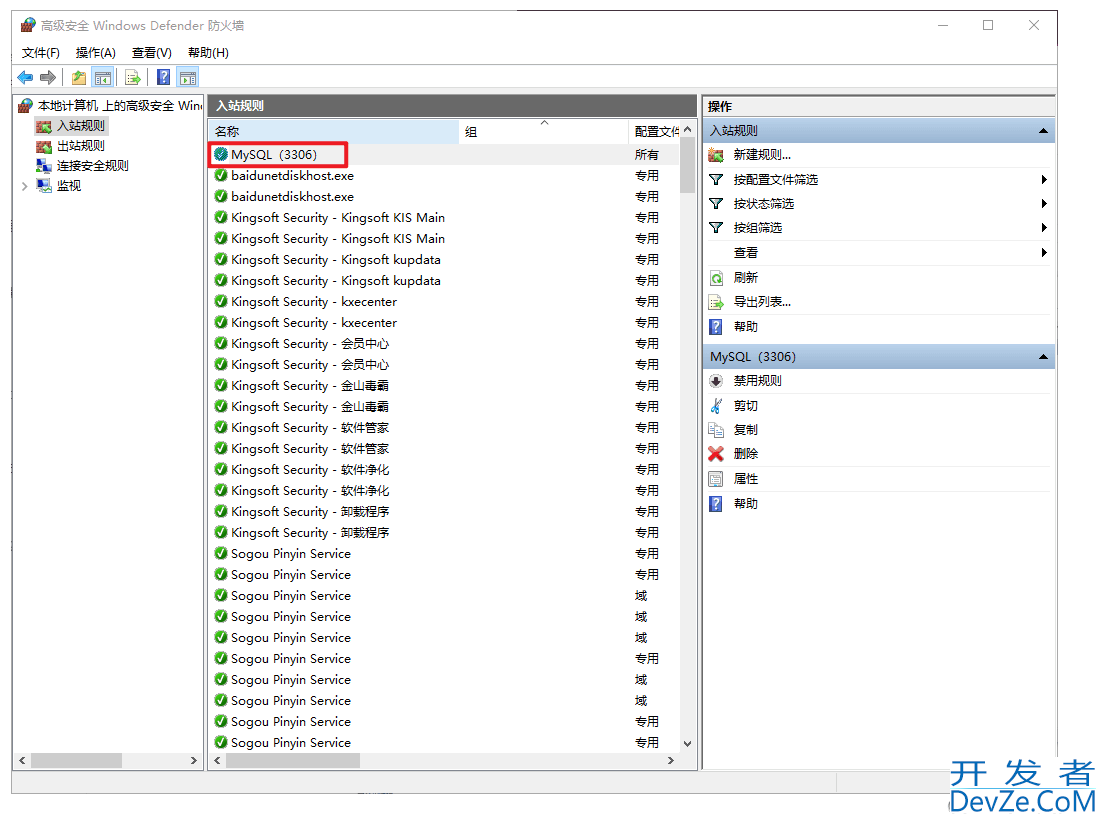Open 按组筛选 submenu
The width and height of the screenshot is (1106, 823).
point(877,228)
